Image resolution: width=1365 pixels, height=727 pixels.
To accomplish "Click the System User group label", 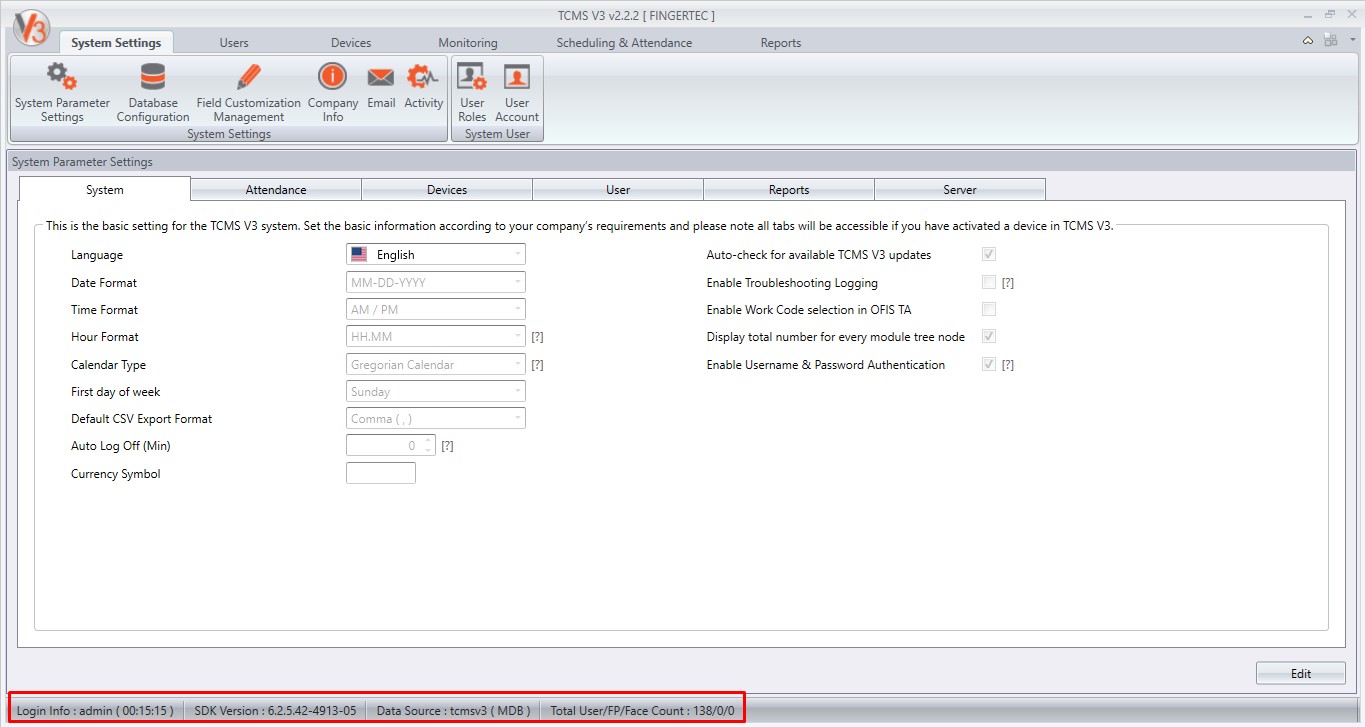I will [497, 134].
